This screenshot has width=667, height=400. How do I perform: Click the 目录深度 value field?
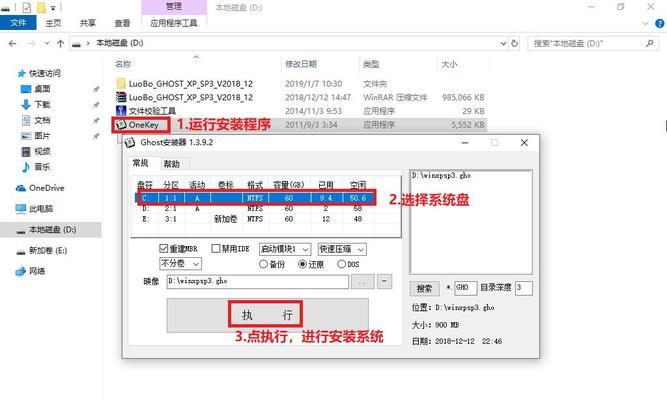coord(523,288)
